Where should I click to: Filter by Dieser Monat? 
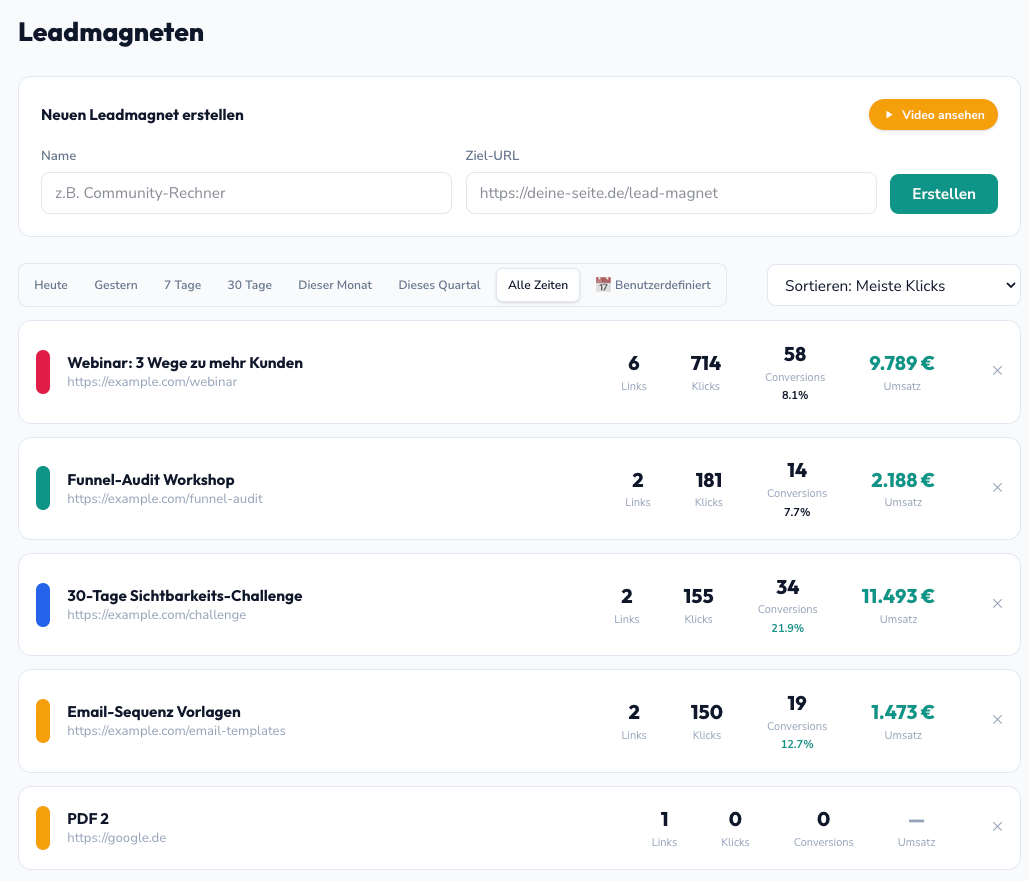point(335,285)
